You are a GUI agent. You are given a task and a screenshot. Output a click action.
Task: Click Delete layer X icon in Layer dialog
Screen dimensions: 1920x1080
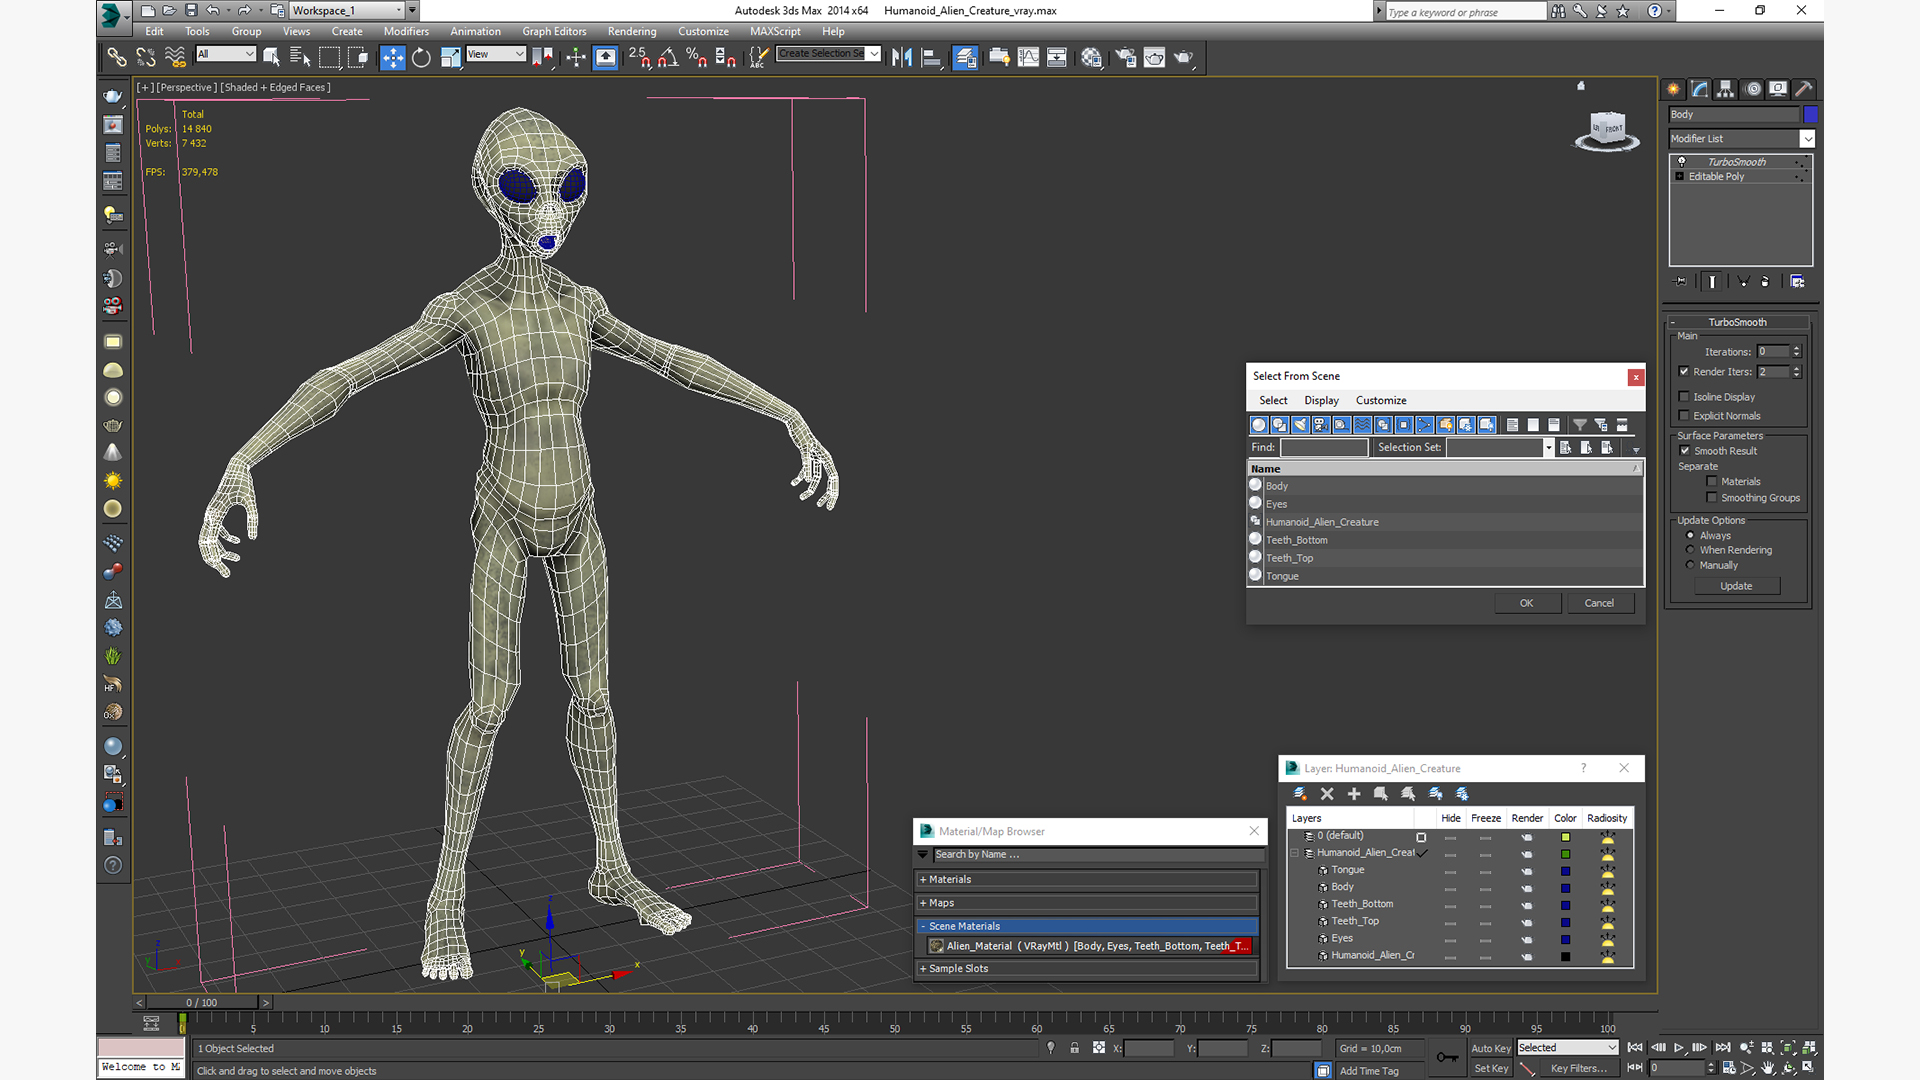(x=1327, y=793)
